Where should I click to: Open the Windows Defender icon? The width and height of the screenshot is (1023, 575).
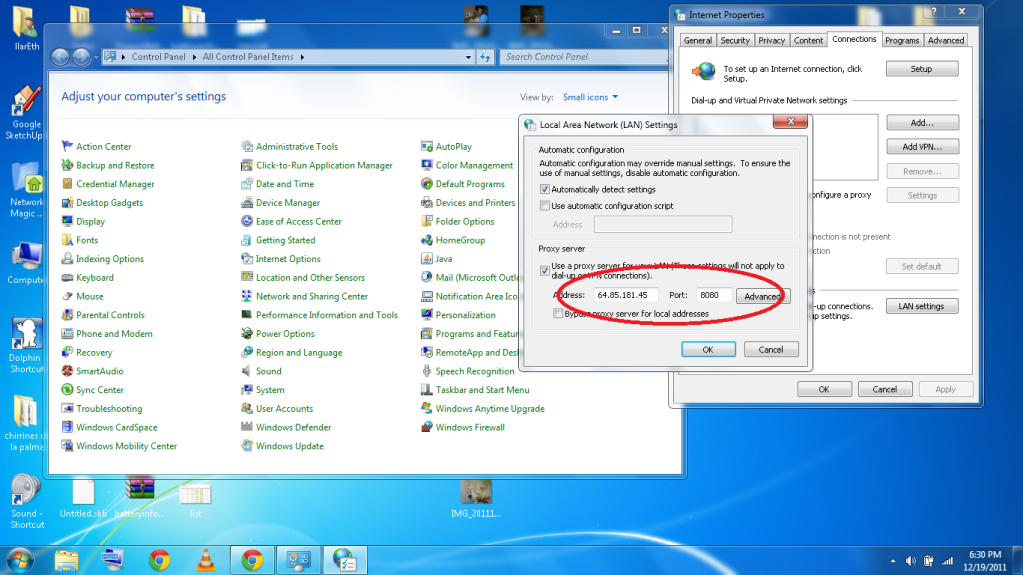click(247, 427)
